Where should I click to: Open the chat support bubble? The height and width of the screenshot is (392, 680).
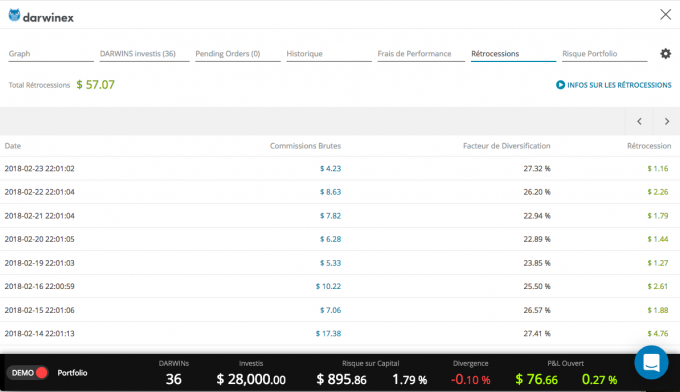tap(651, 363)
